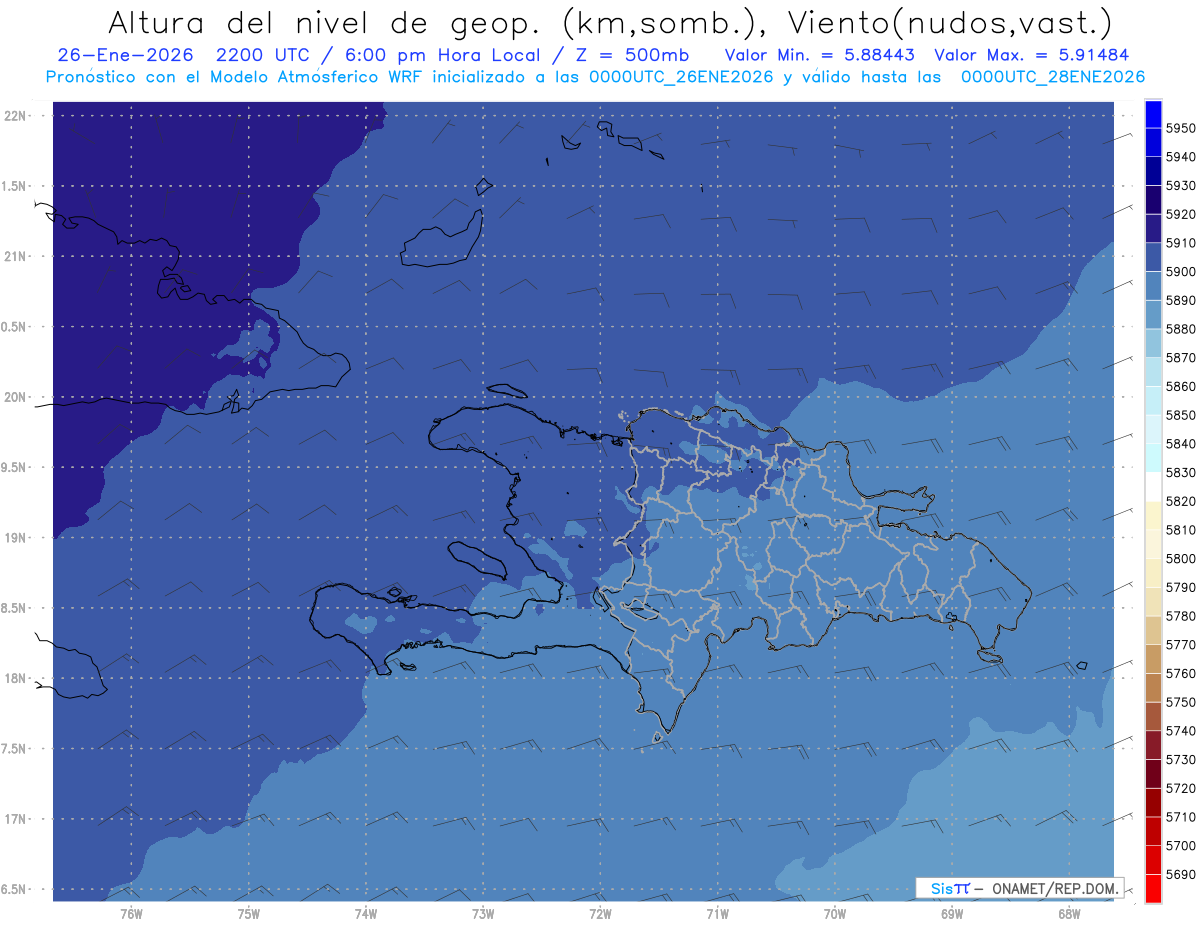Screen dimensions: 1200x927
Task: Click the bright blue colorbar segment above 5950
Action: point(1153,114)
